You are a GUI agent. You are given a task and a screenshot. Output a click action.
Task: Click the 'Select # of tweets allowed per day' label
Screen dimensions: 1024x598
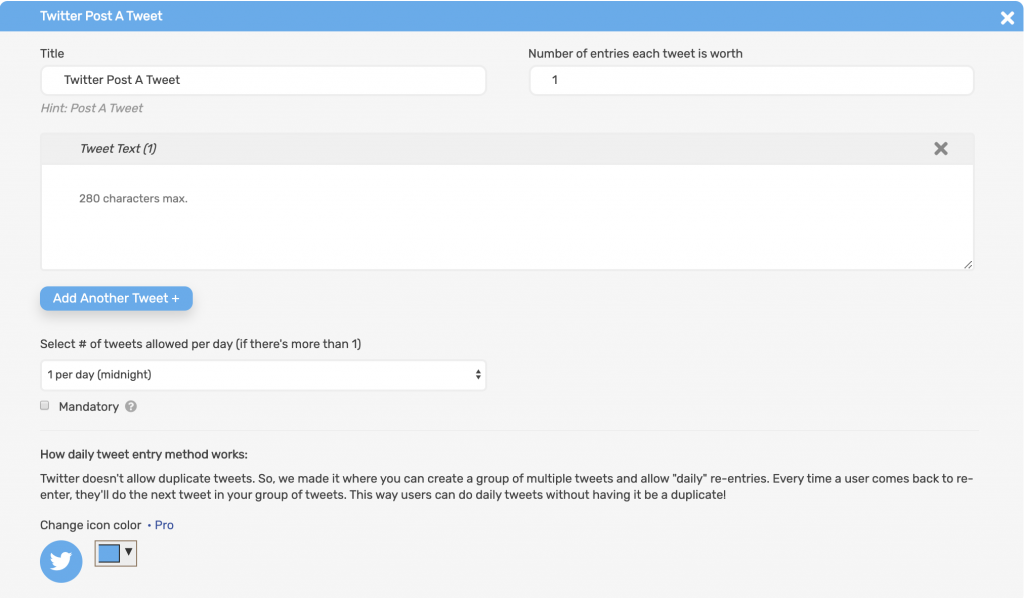(200, 344)
